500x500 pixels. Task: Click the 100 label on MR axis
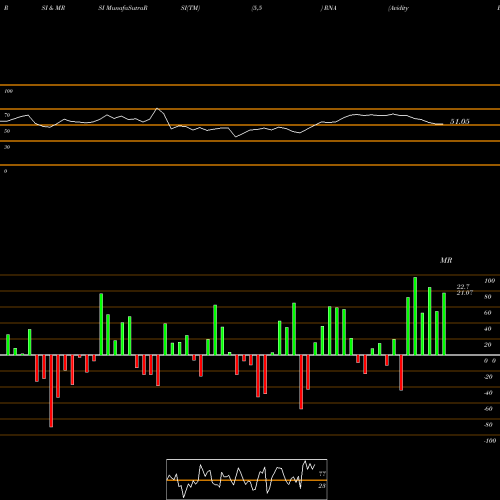coord(490,281)
